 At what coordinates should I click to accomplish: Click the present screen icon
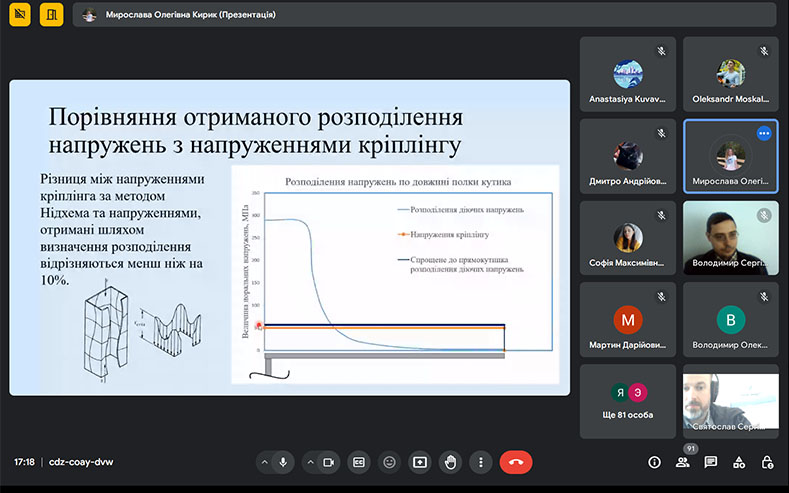click(x=420, y=462)
